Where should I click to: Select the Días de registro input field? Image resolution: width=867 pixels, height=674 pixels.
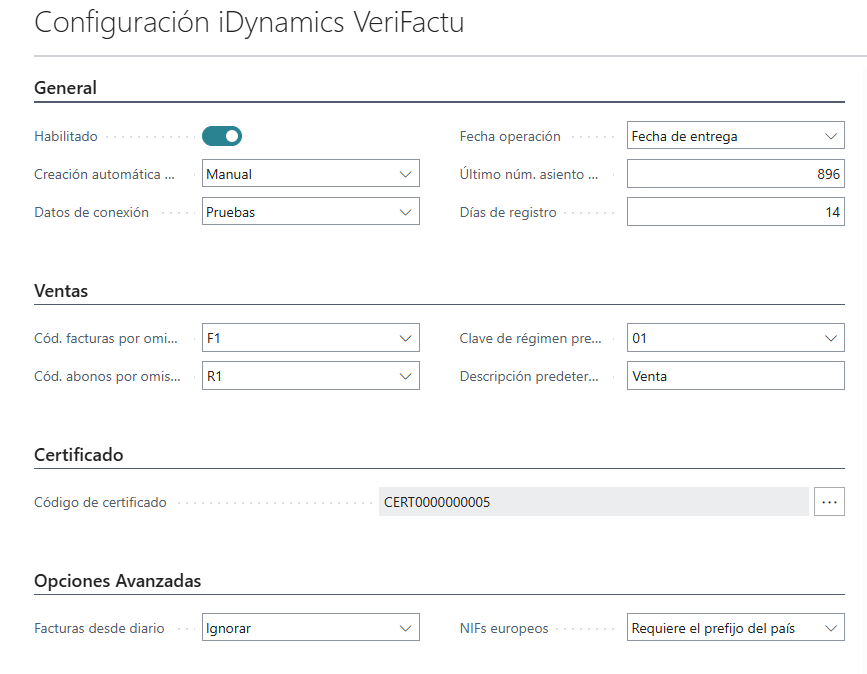[x=735, y=212]
